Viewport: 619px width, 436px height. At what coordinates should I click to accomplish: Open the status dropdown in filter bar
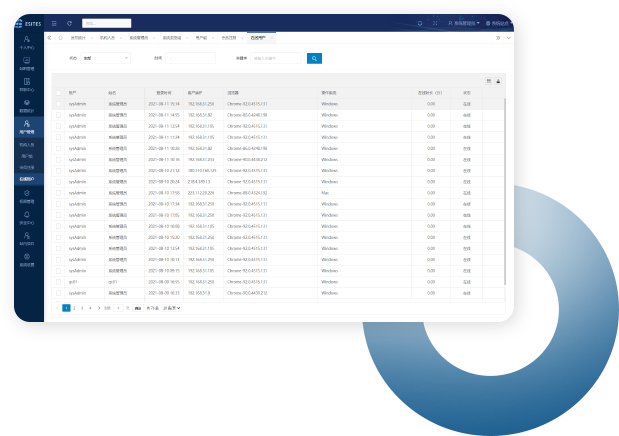106,59
